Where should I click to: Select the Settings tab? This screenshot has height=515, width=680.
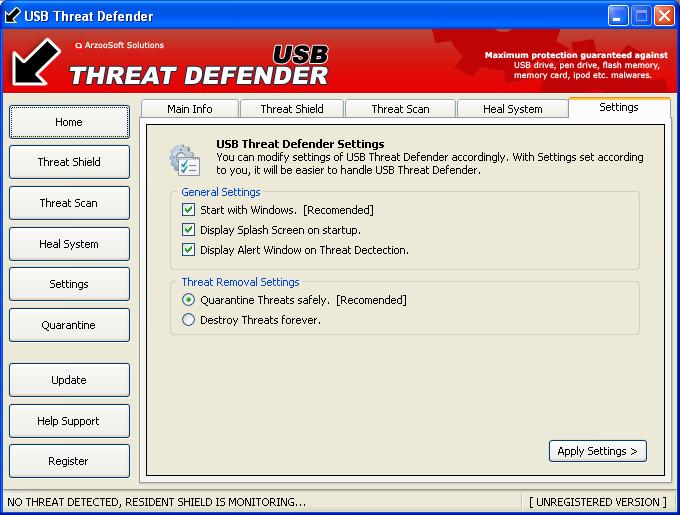tap(619, 107)
